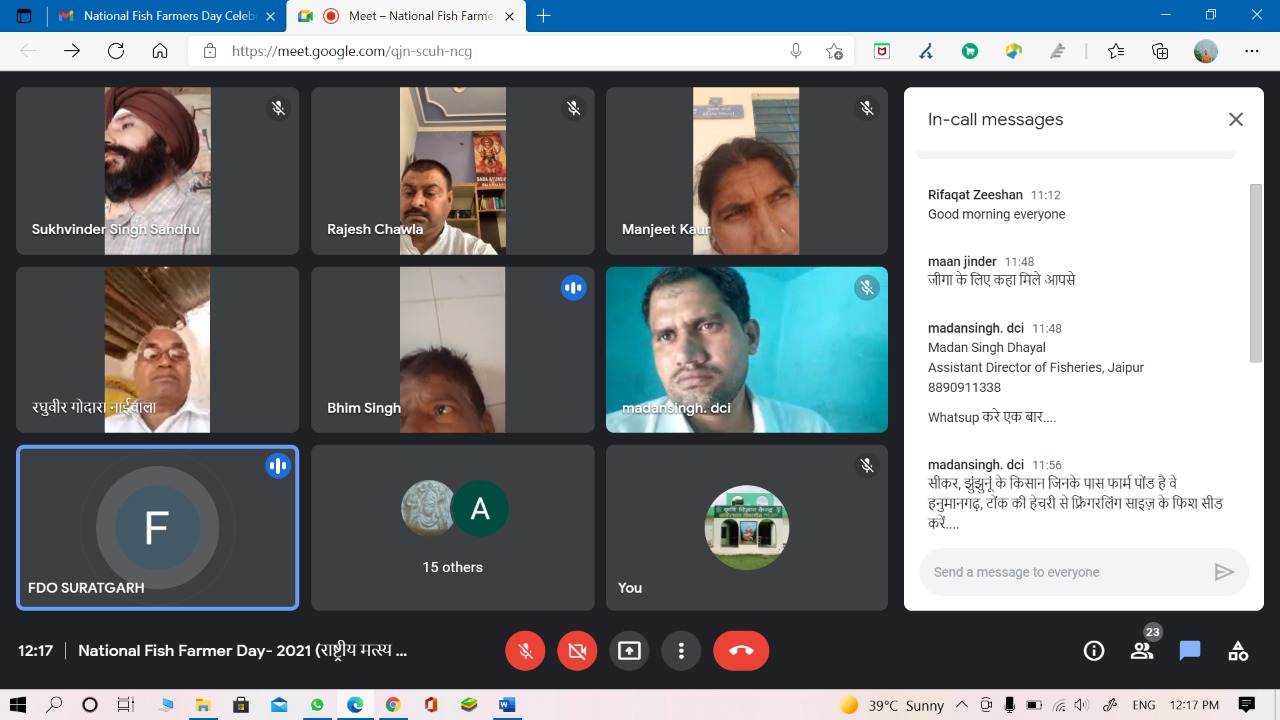The height and width of the screenshot is (720, 1280).
Task: Open the activities icon
Action: 1238,651
